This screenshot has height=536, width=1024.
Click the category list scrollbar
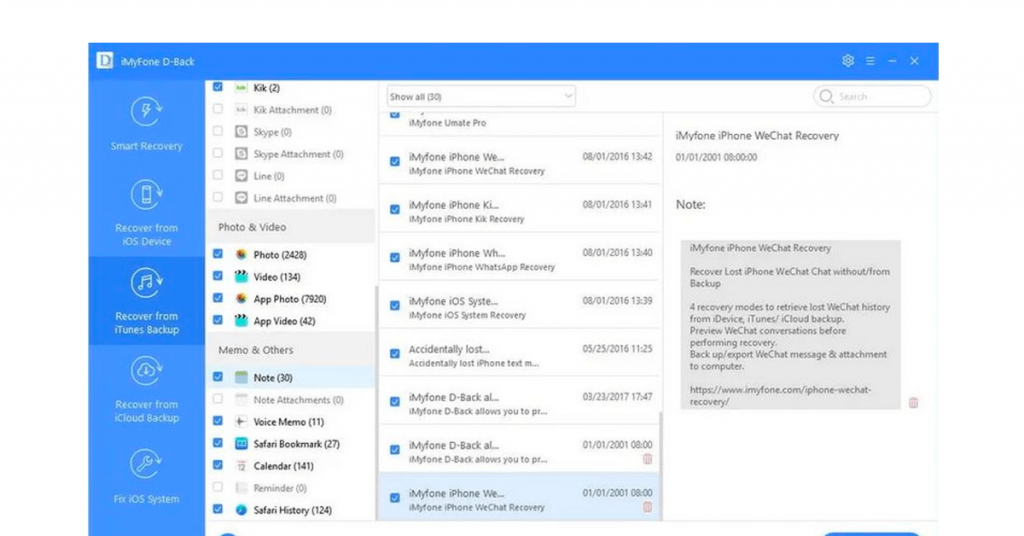click(376, 403)
